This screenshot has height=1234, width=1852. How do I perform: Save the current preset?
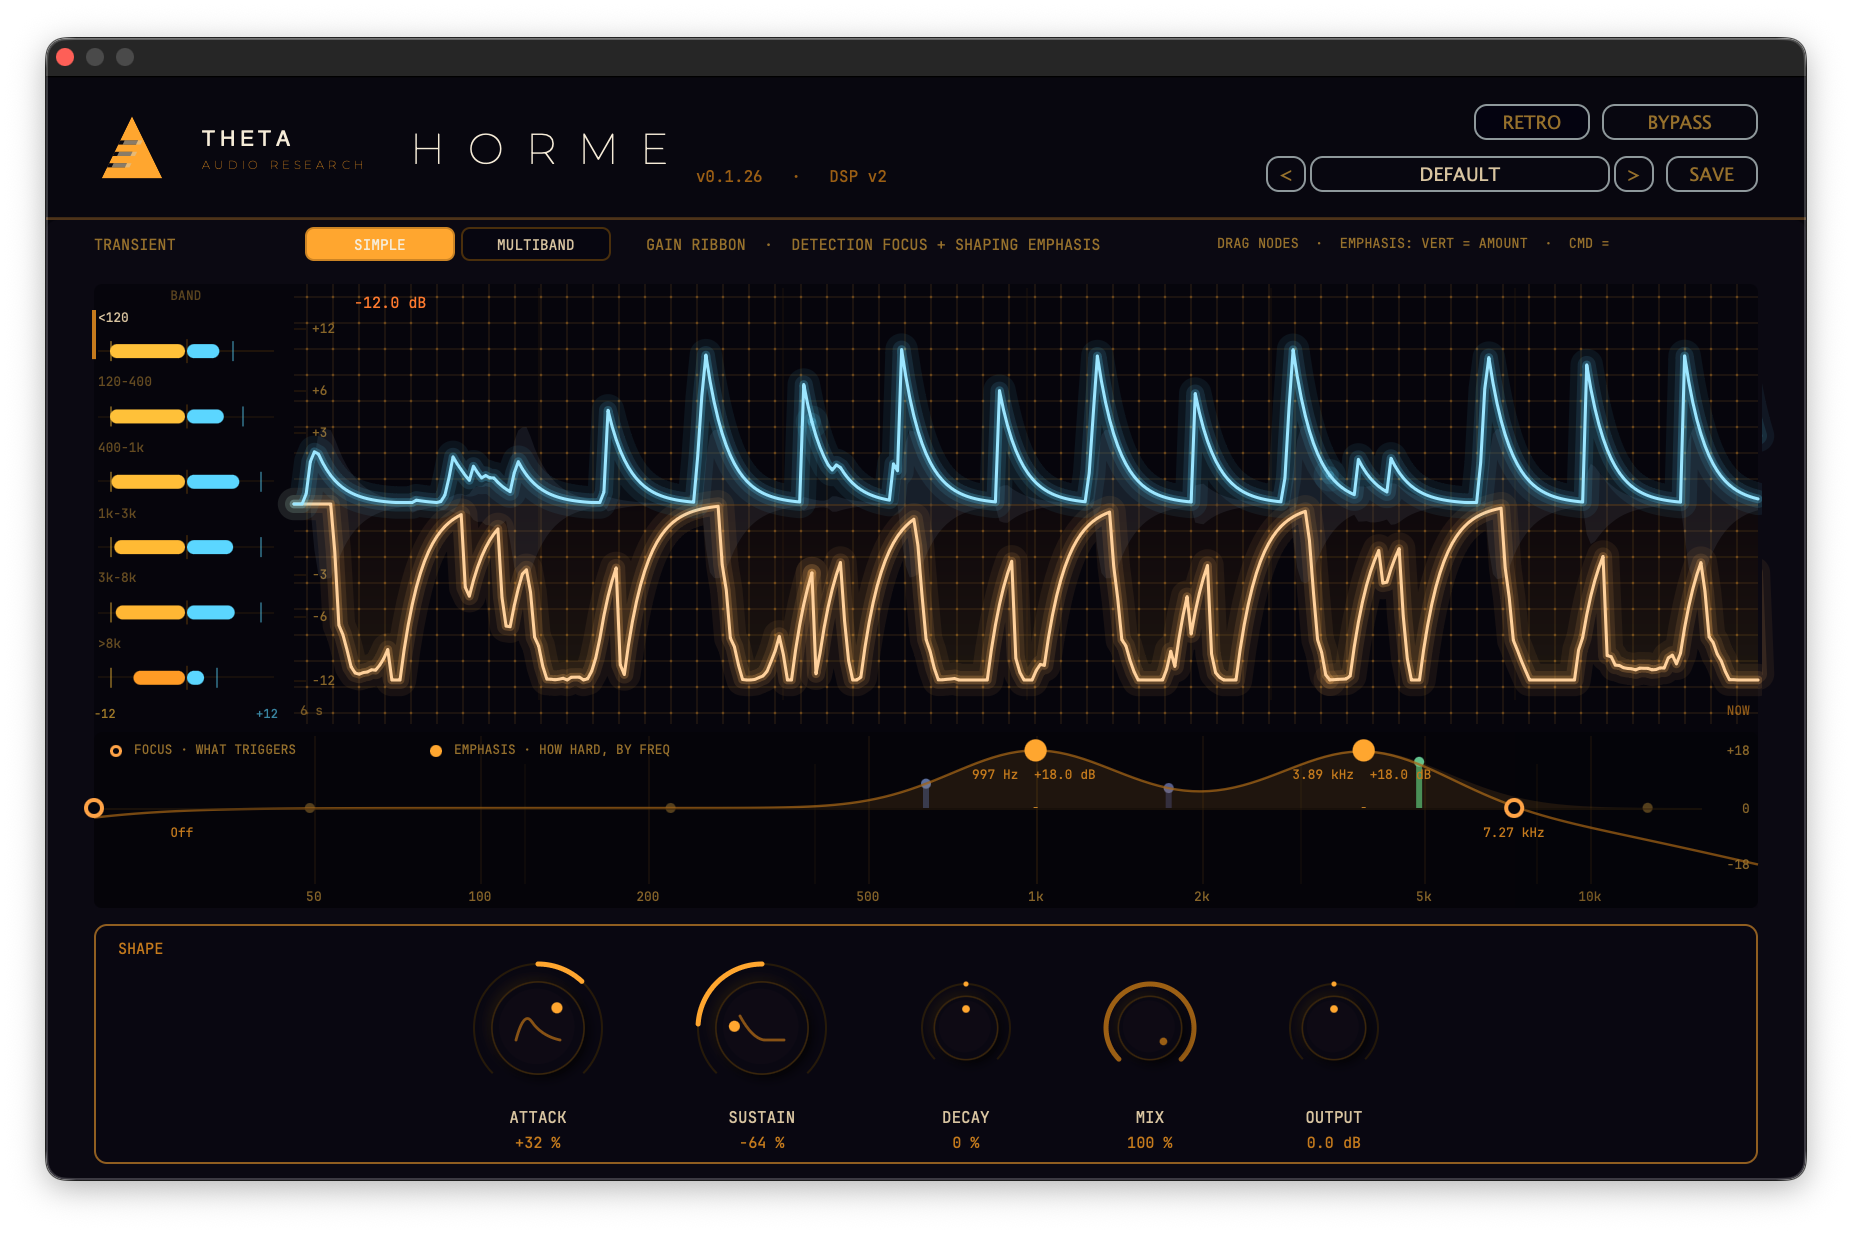click(x=1711, y=174)
